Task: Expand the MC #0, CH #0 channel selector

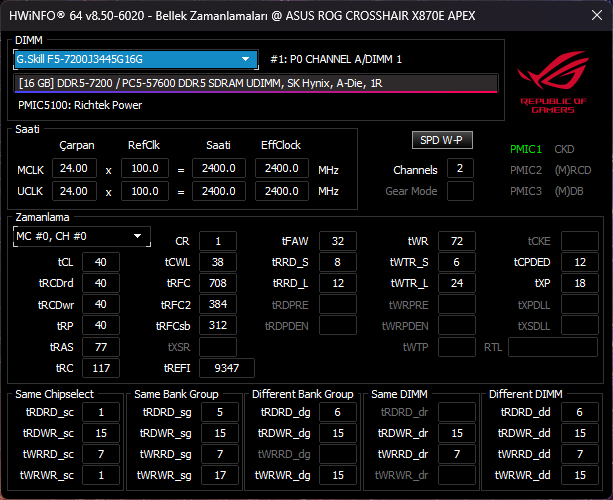Action: [82, 236]
